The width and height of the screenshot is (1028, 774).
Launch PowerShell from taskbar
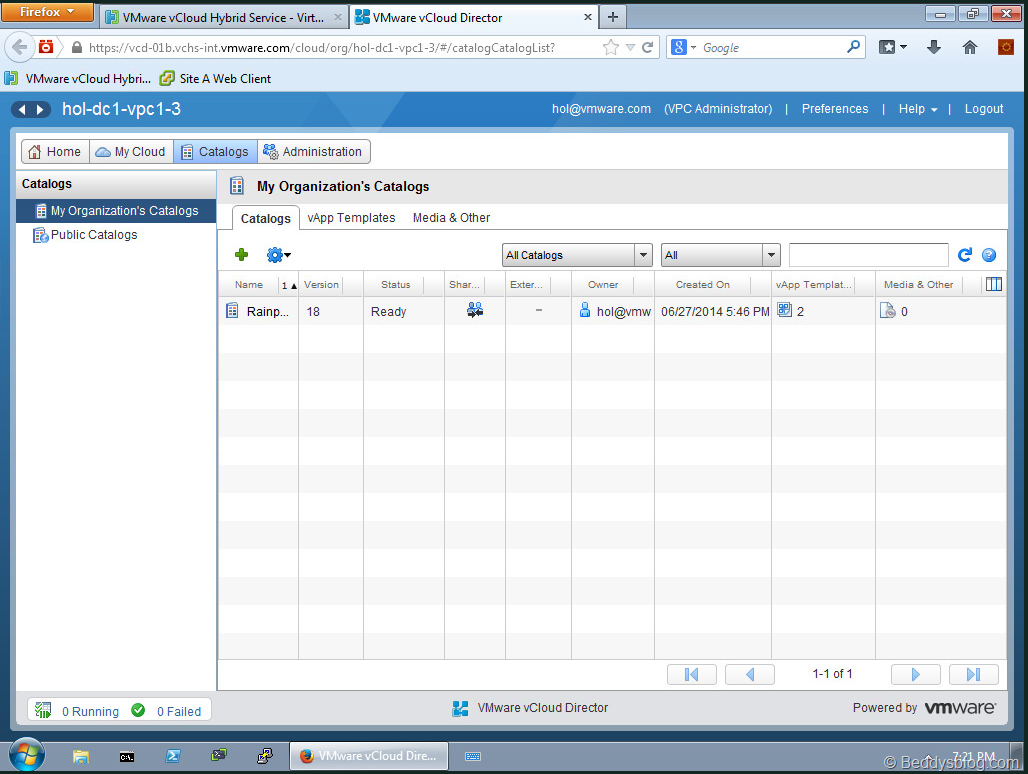(173, 756)
